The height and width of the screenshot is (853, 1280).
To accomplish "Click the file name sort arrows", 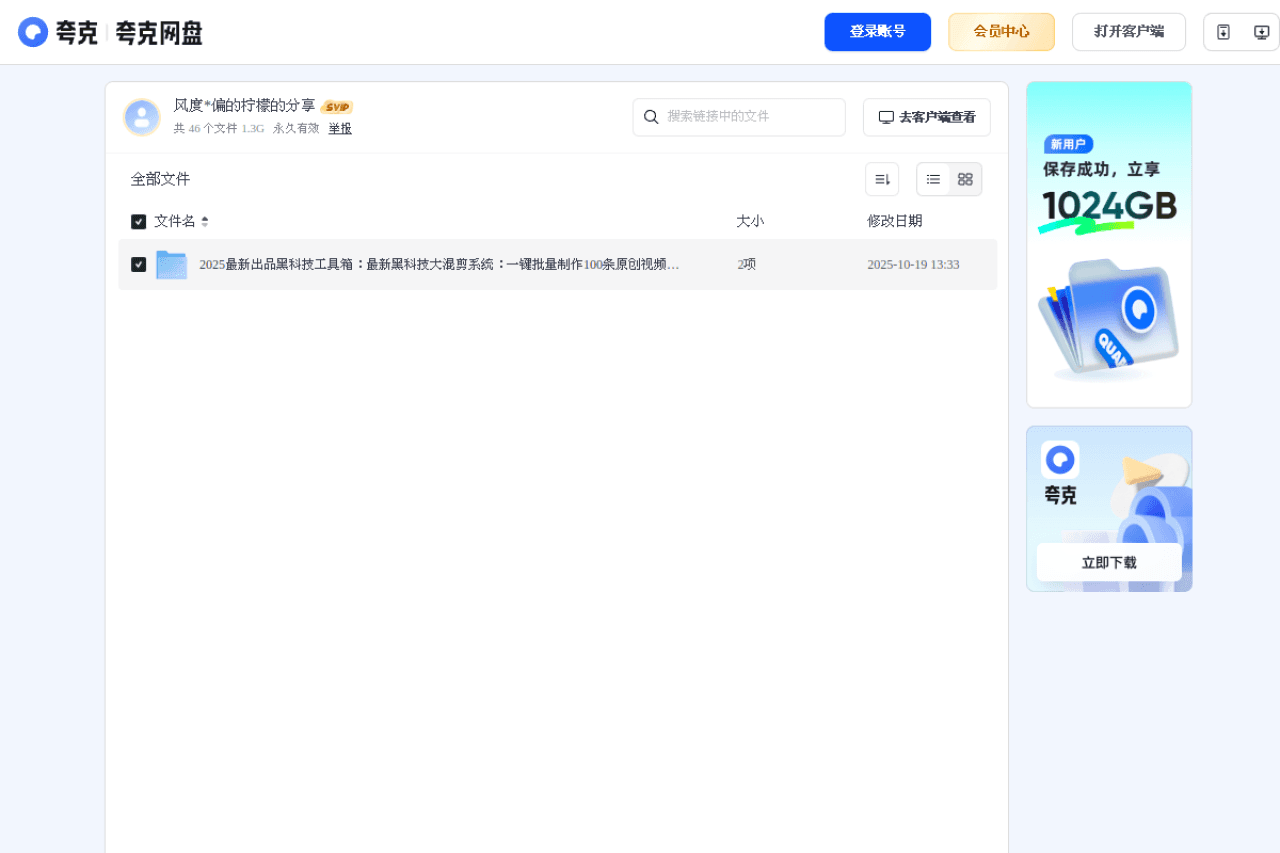I will click(206, 221).
